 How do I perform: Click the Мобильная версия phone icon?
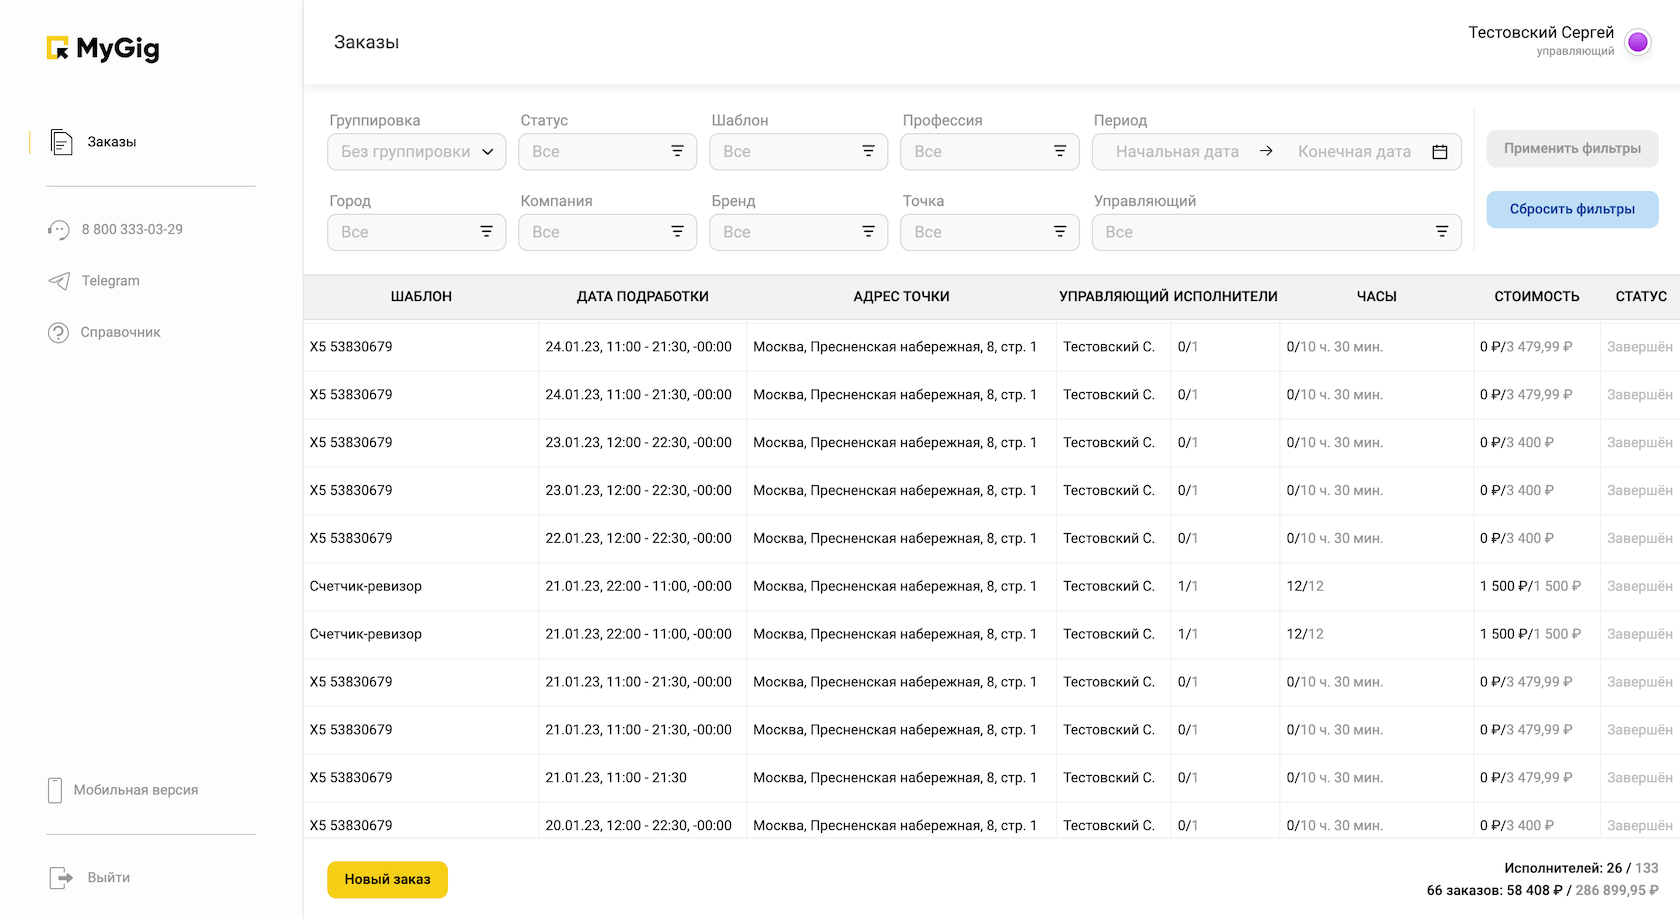(x=55, y=790)
